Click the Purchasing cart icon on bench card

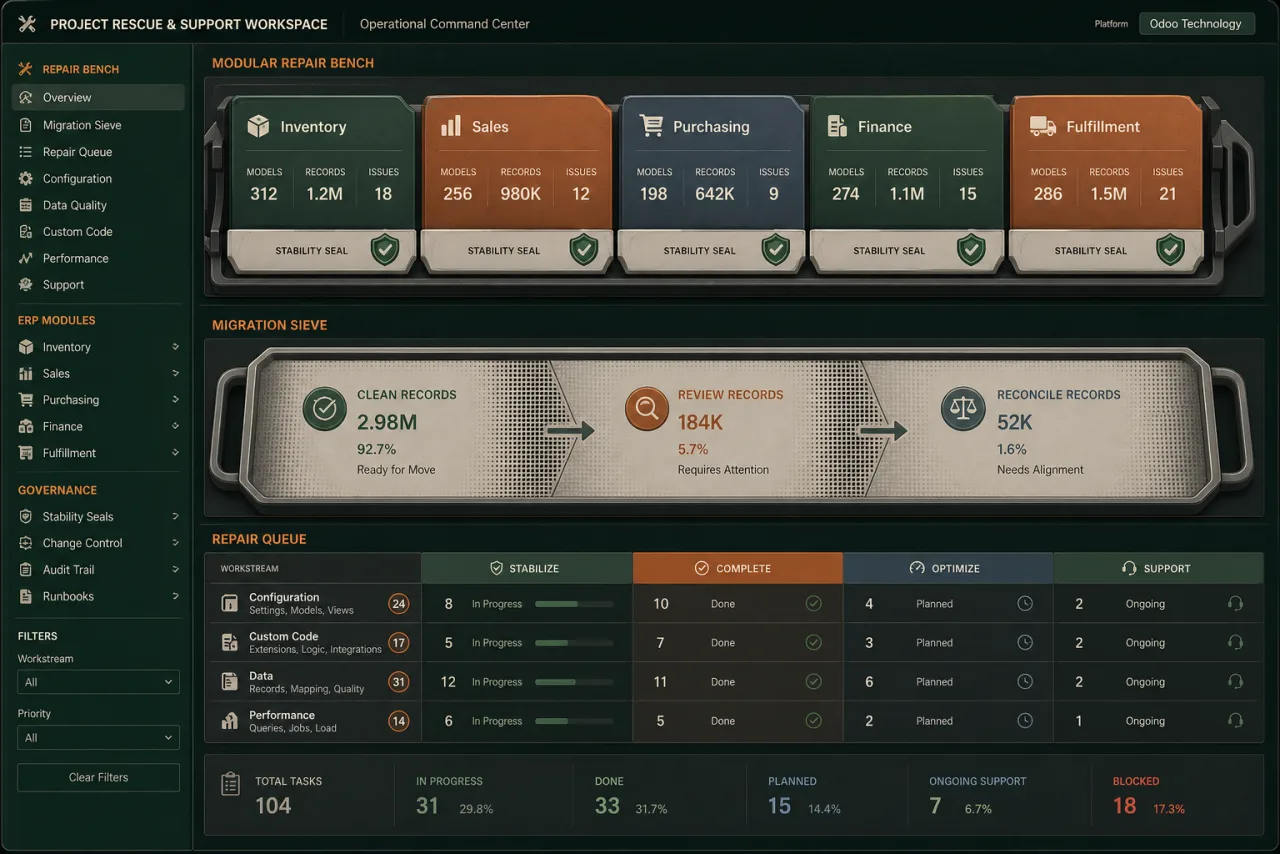click(651, 125)
